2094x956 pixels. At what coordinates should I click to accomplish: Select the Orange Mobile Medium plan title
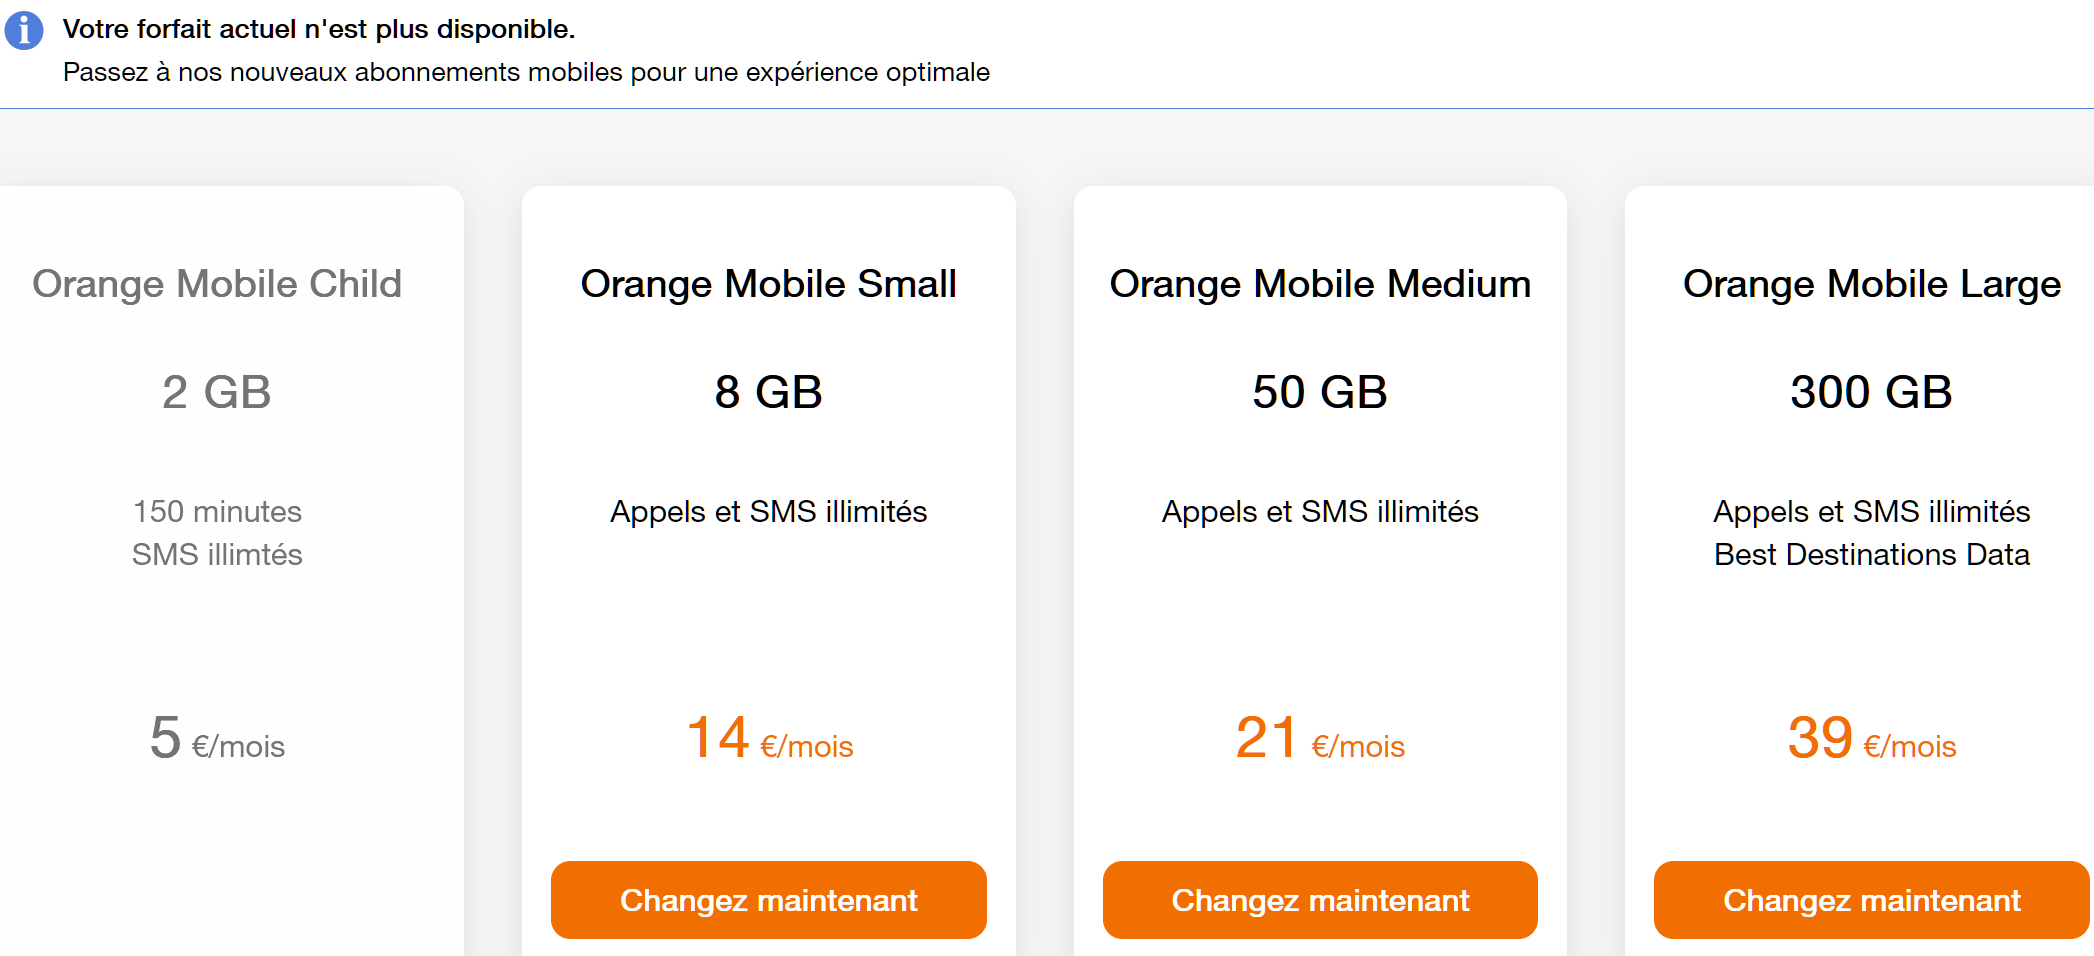[x=1320, y=284]
